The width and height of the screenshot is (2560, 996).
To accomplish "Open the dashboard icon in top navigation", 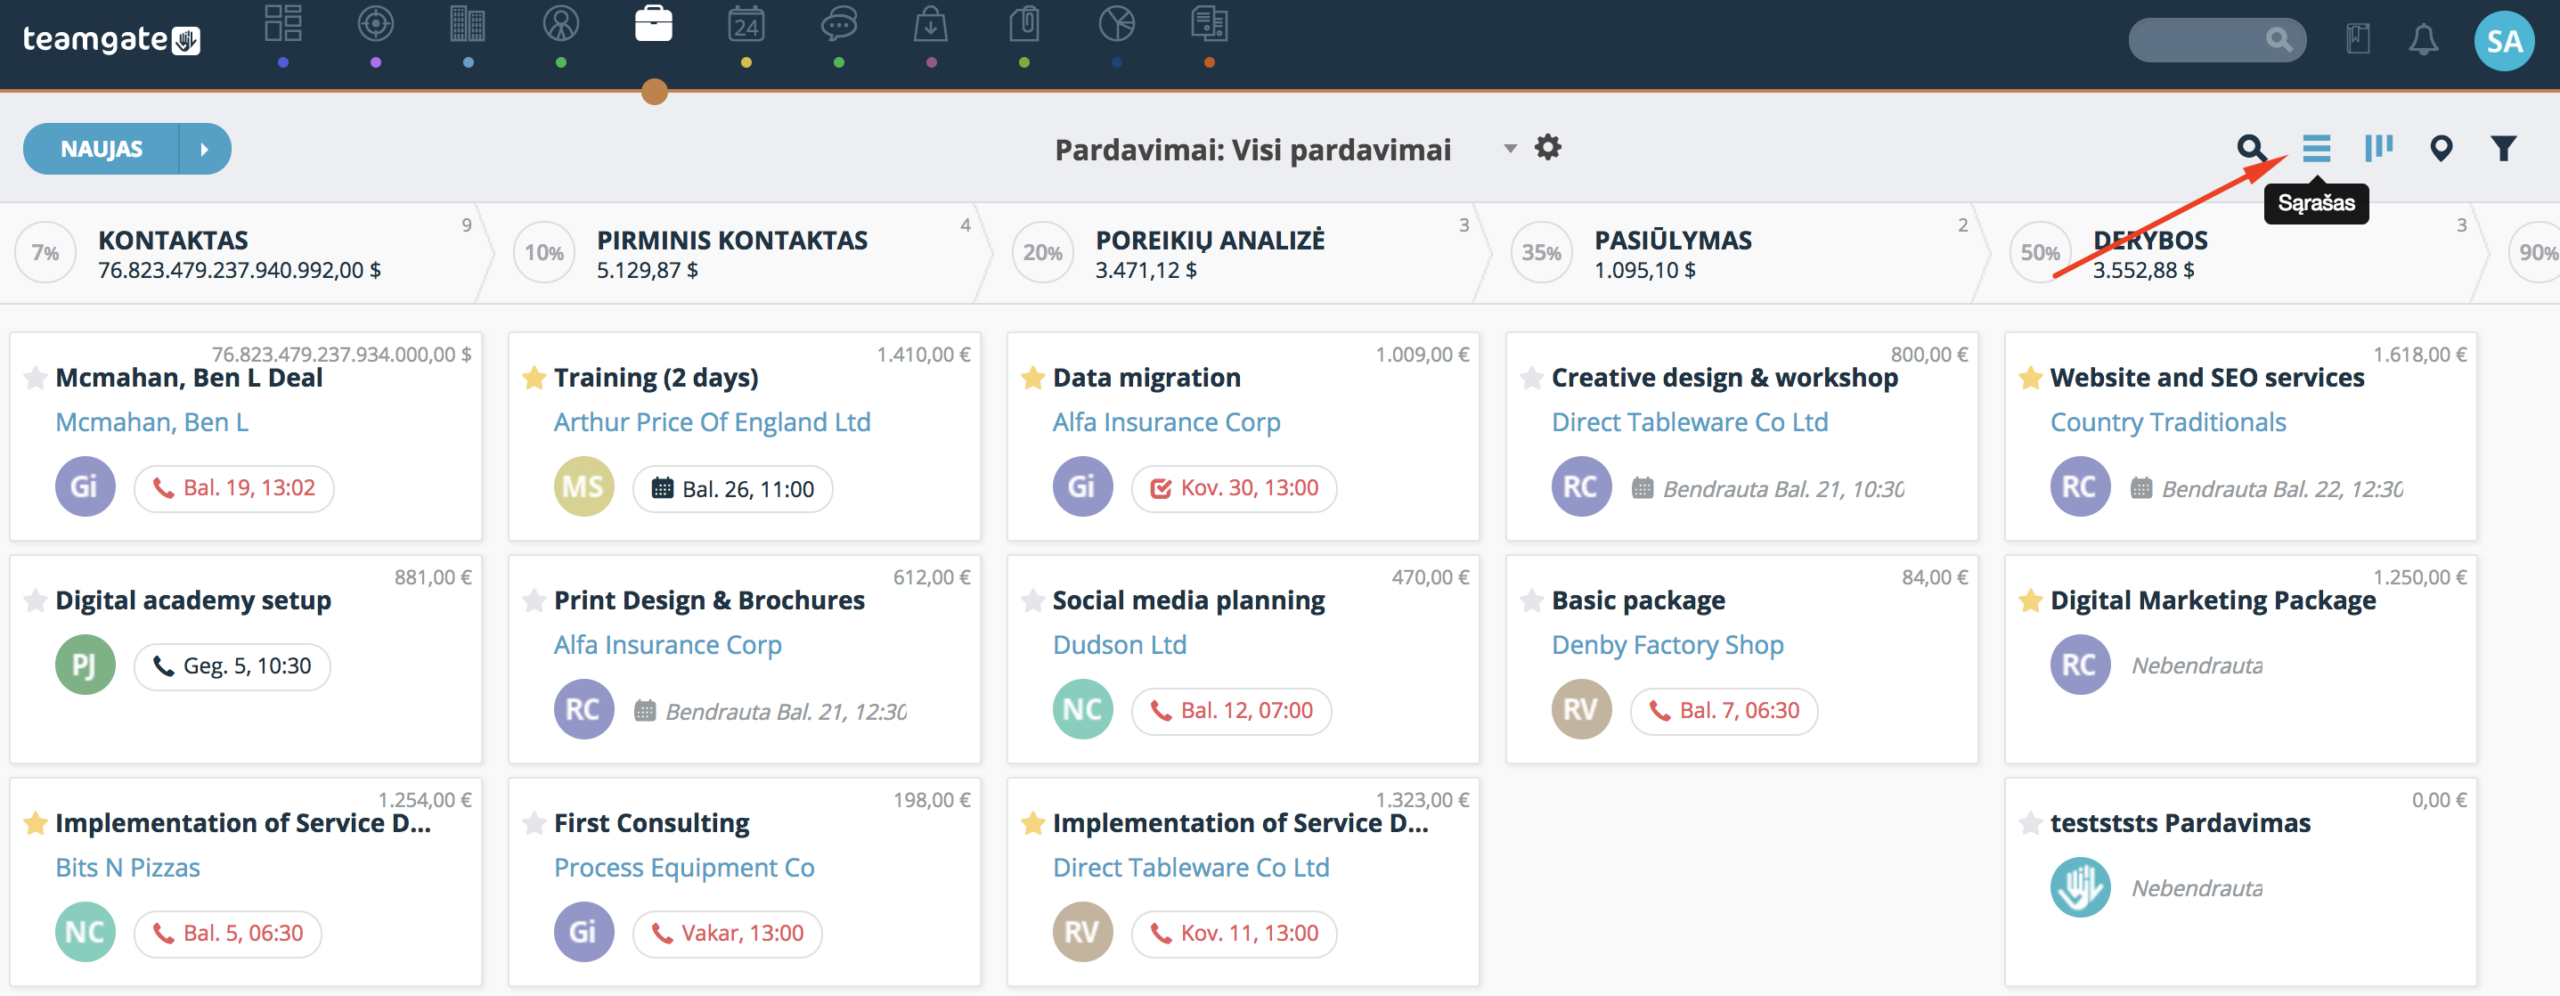I will [283, 24].
